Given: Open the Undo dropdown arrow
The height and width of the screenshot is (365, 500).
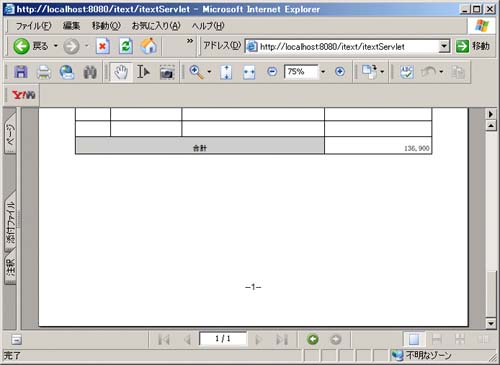Looking at the screenshot, I should click(x=441, y=72).
